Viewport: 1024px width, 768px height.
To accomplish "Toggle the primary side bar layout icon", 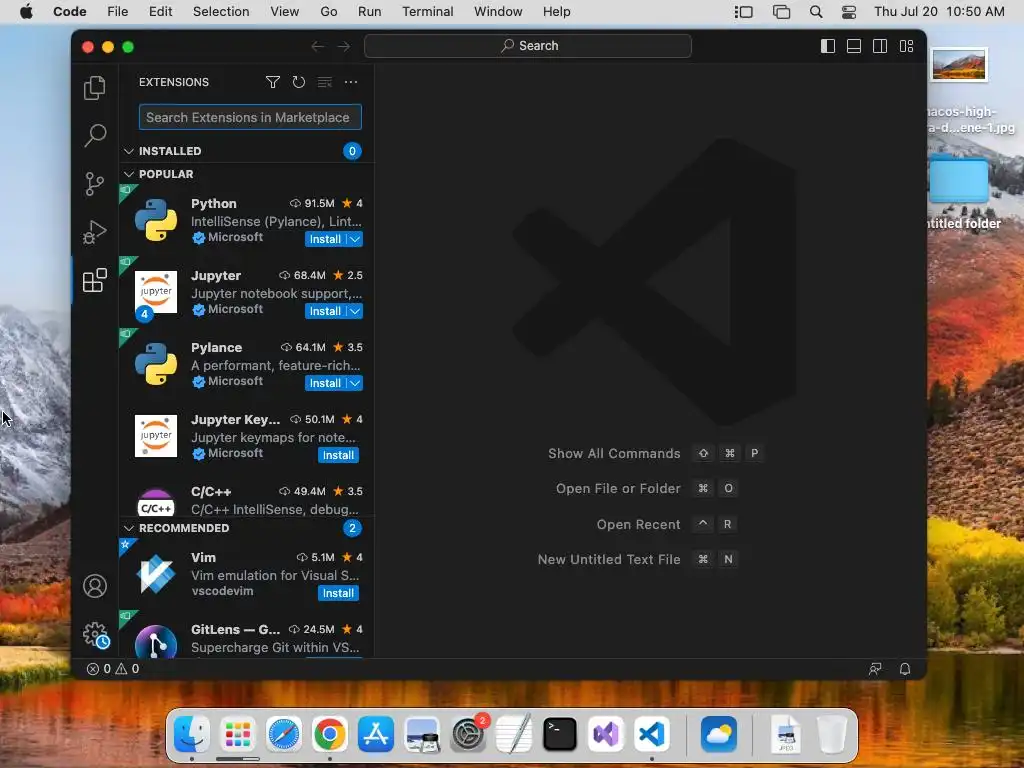I will (x=827, y=46).
